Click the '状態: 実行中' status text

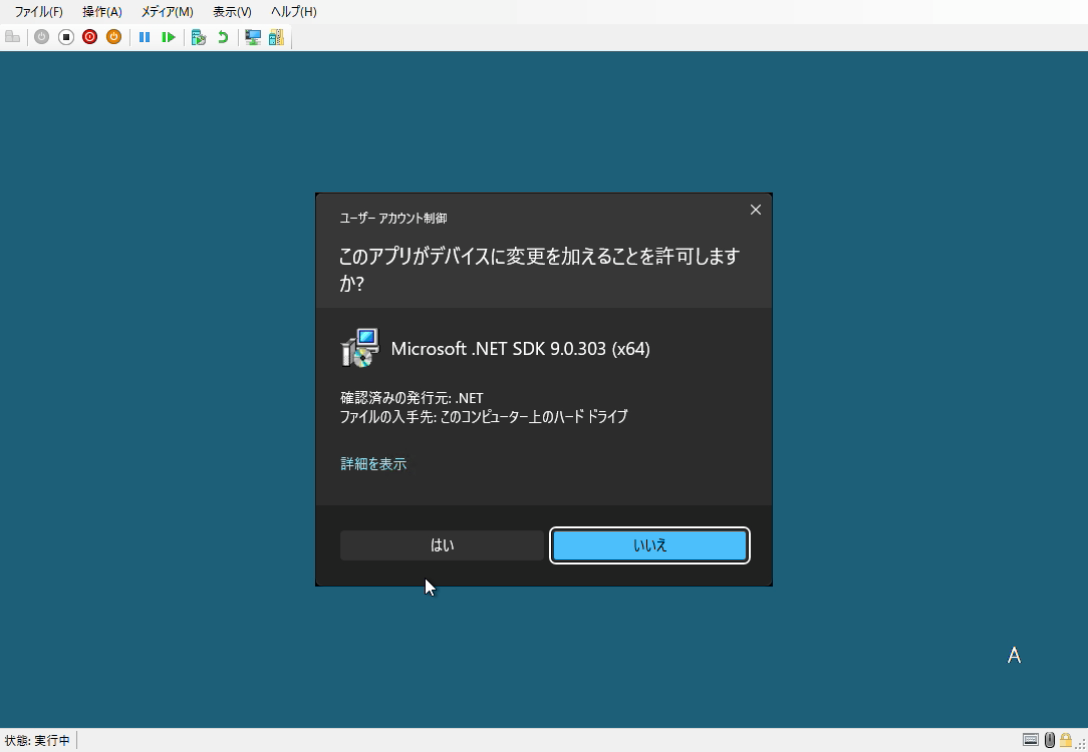[37, 740]
